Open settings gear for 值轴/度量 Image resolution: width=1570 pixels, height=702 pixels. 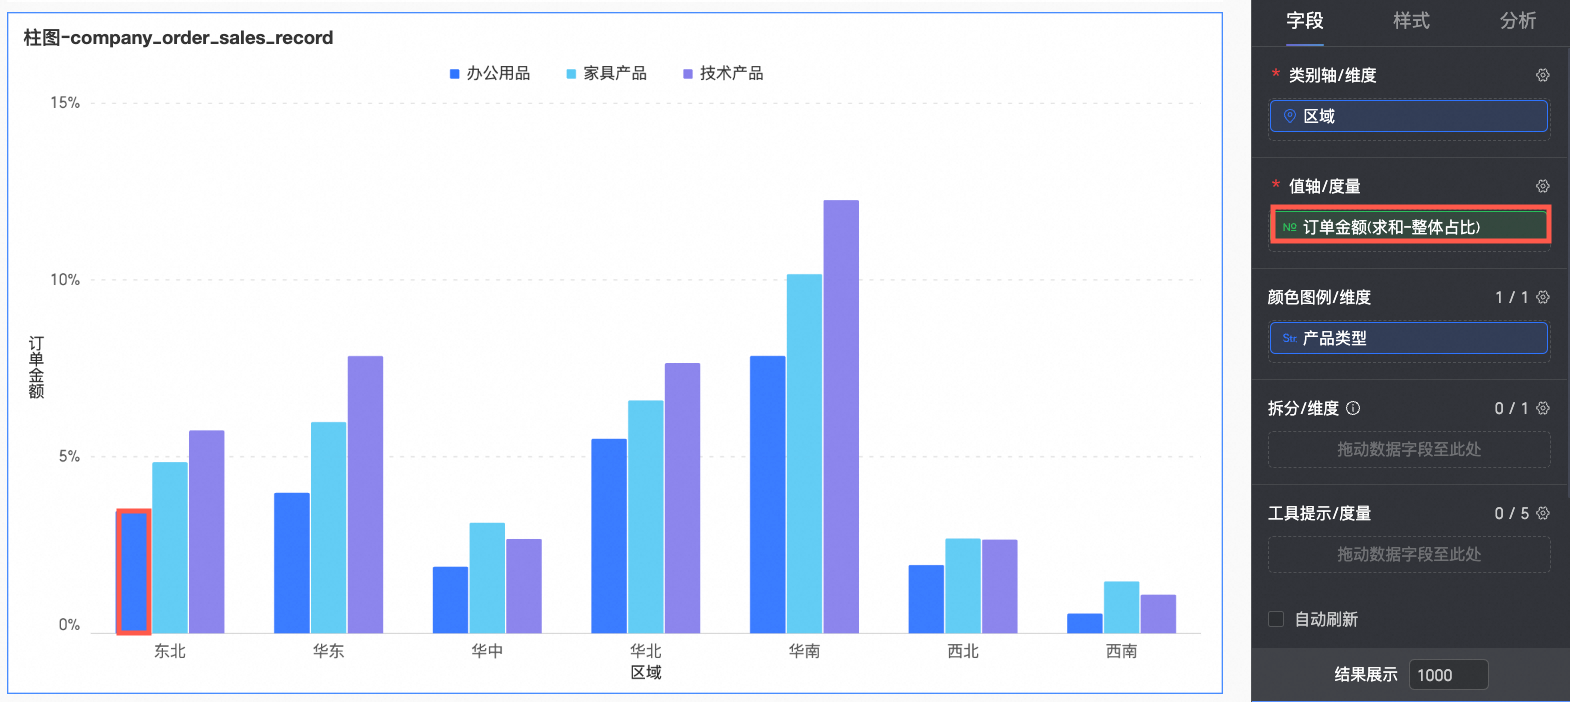pyautogui.click(x=1543, y=186)
